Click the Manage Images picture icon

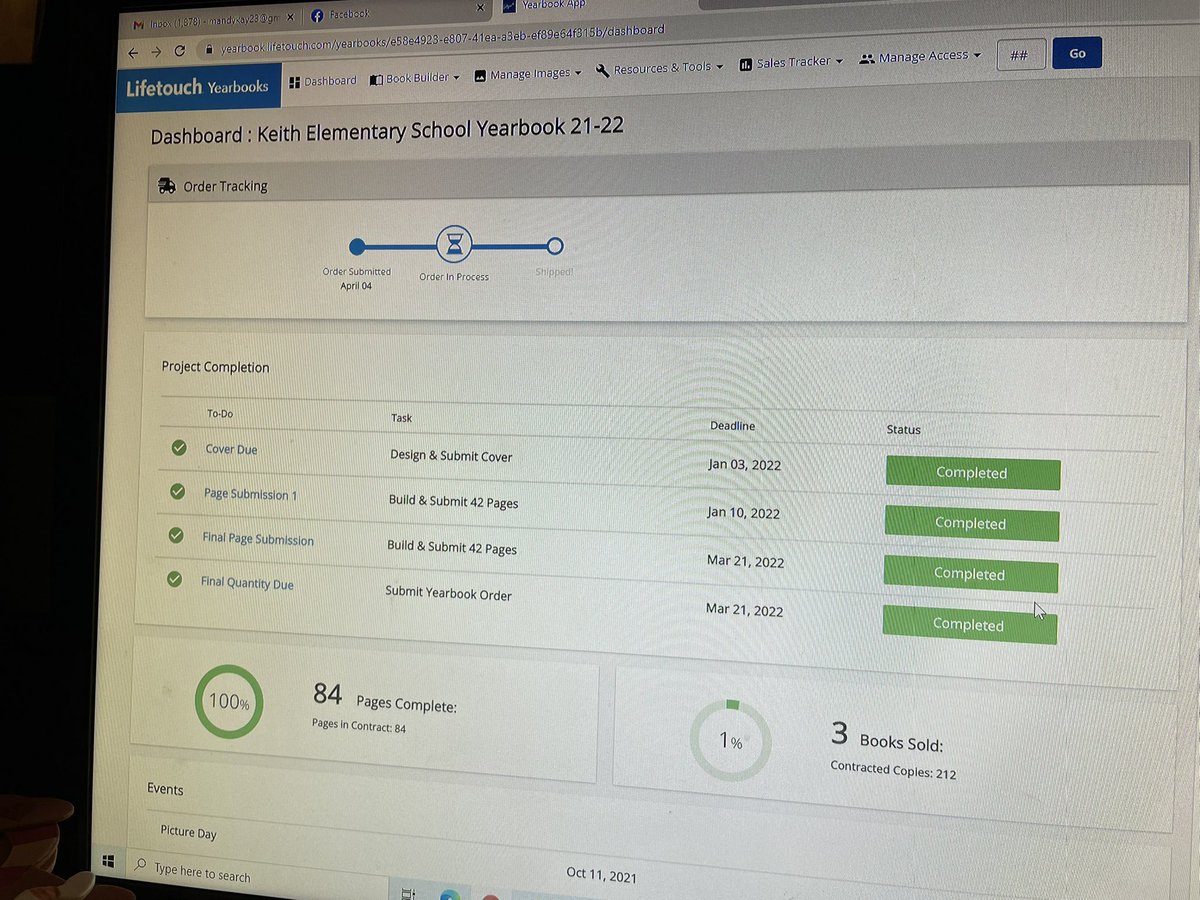click(x=480, y=75)
